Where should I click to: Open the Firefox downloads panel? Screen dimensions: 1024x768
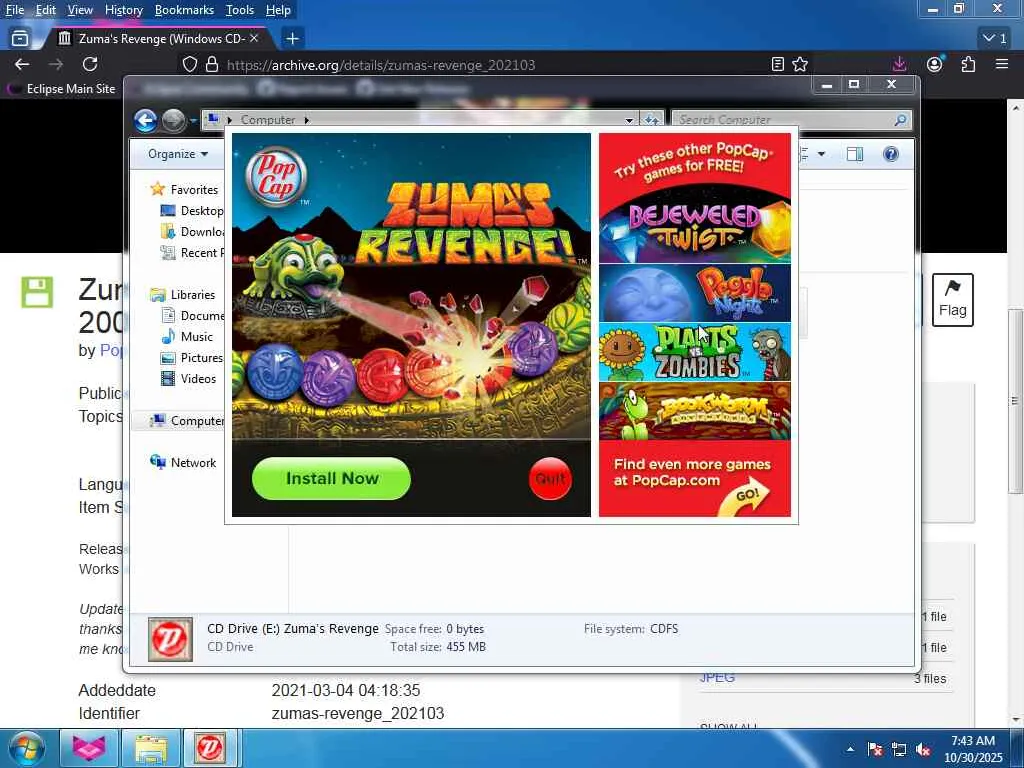coord(900,64)
